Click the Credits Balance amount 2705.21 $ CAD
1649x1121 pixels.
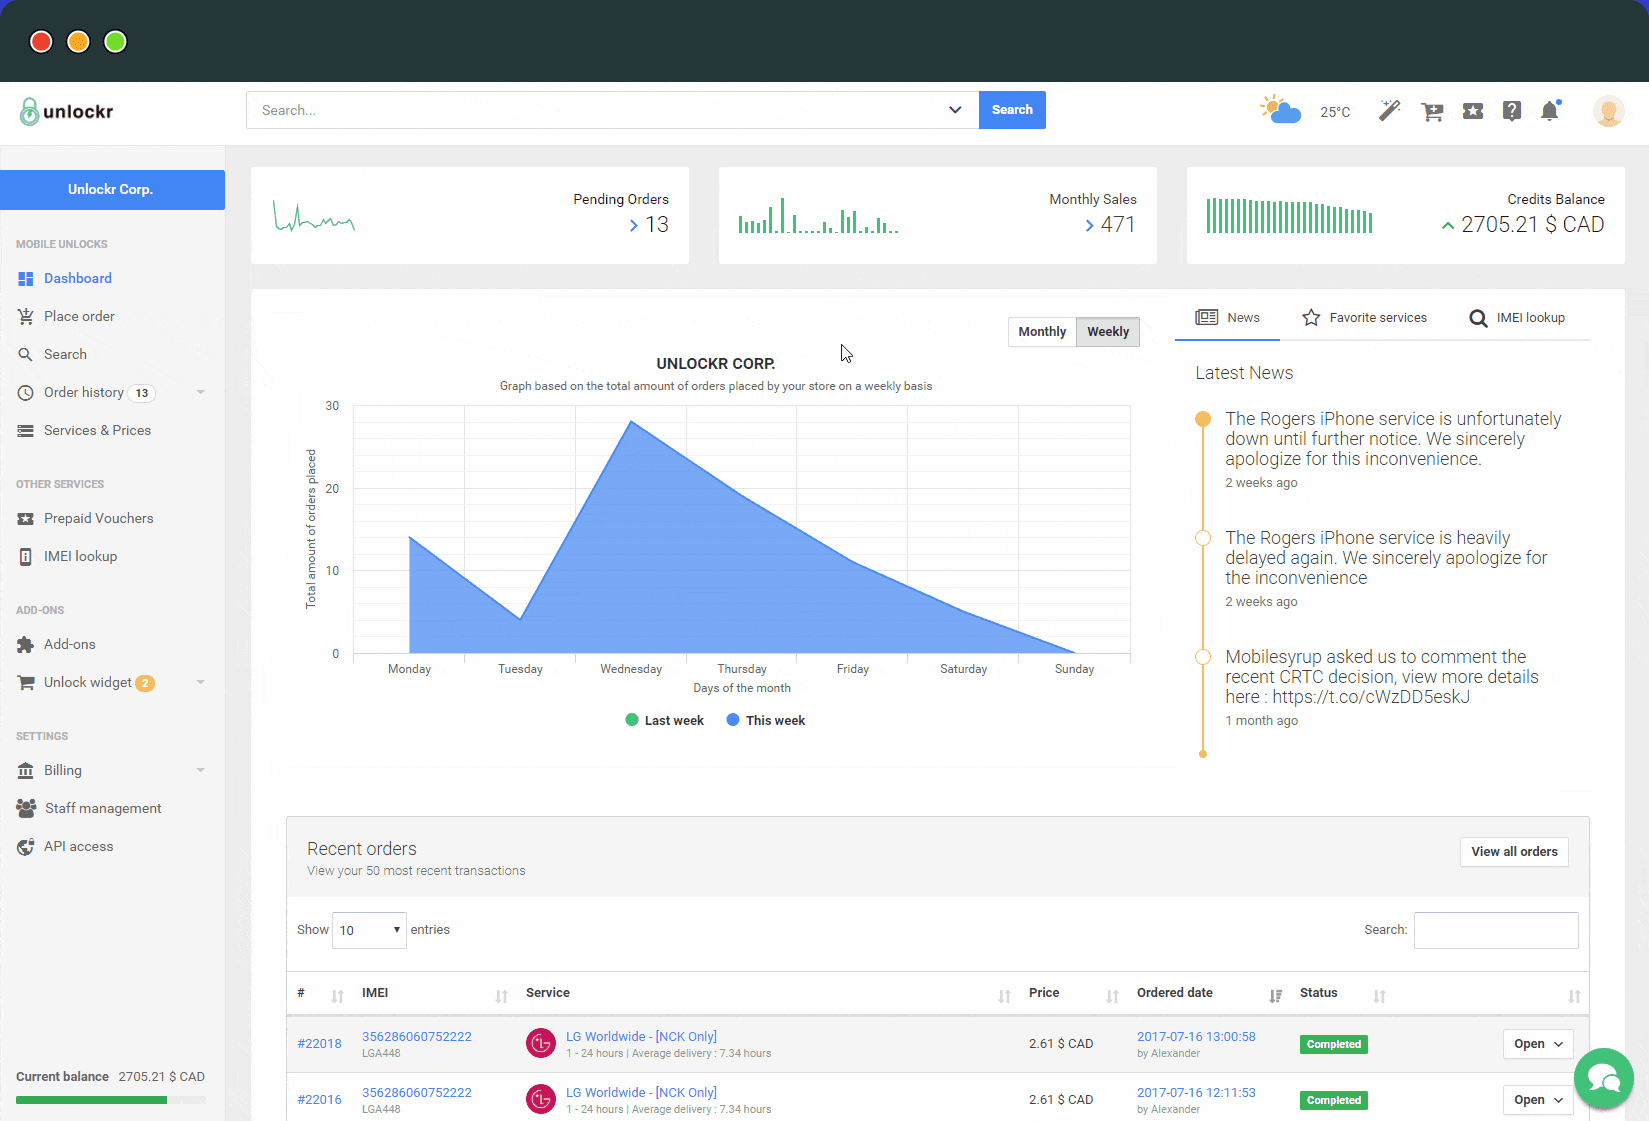coord(1532,225)
